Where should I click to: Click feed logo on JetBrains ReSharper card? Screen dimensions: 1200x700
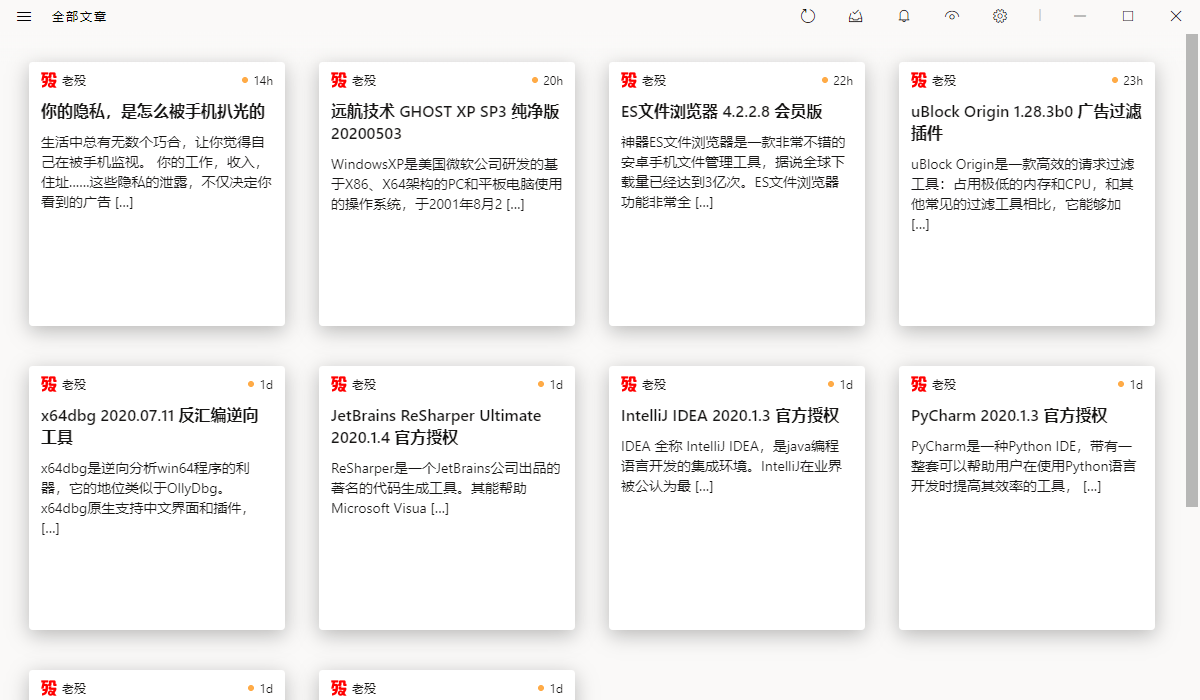[339, 384]
